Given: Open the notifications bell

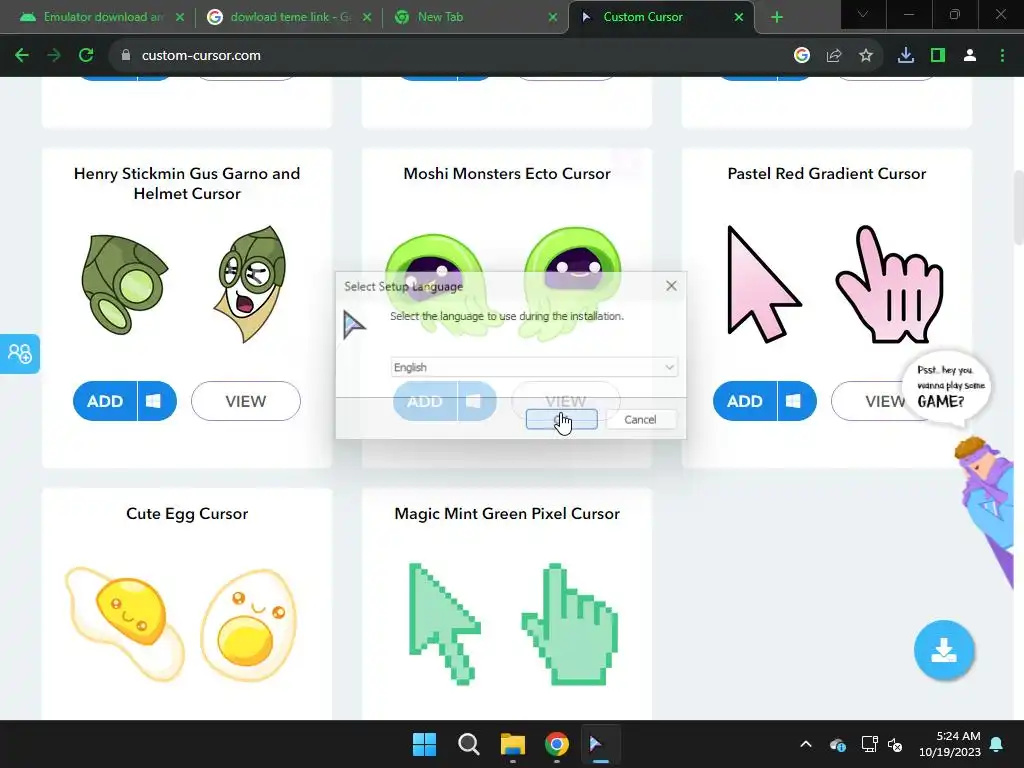Looking at the screenshot, I should 997,744.
